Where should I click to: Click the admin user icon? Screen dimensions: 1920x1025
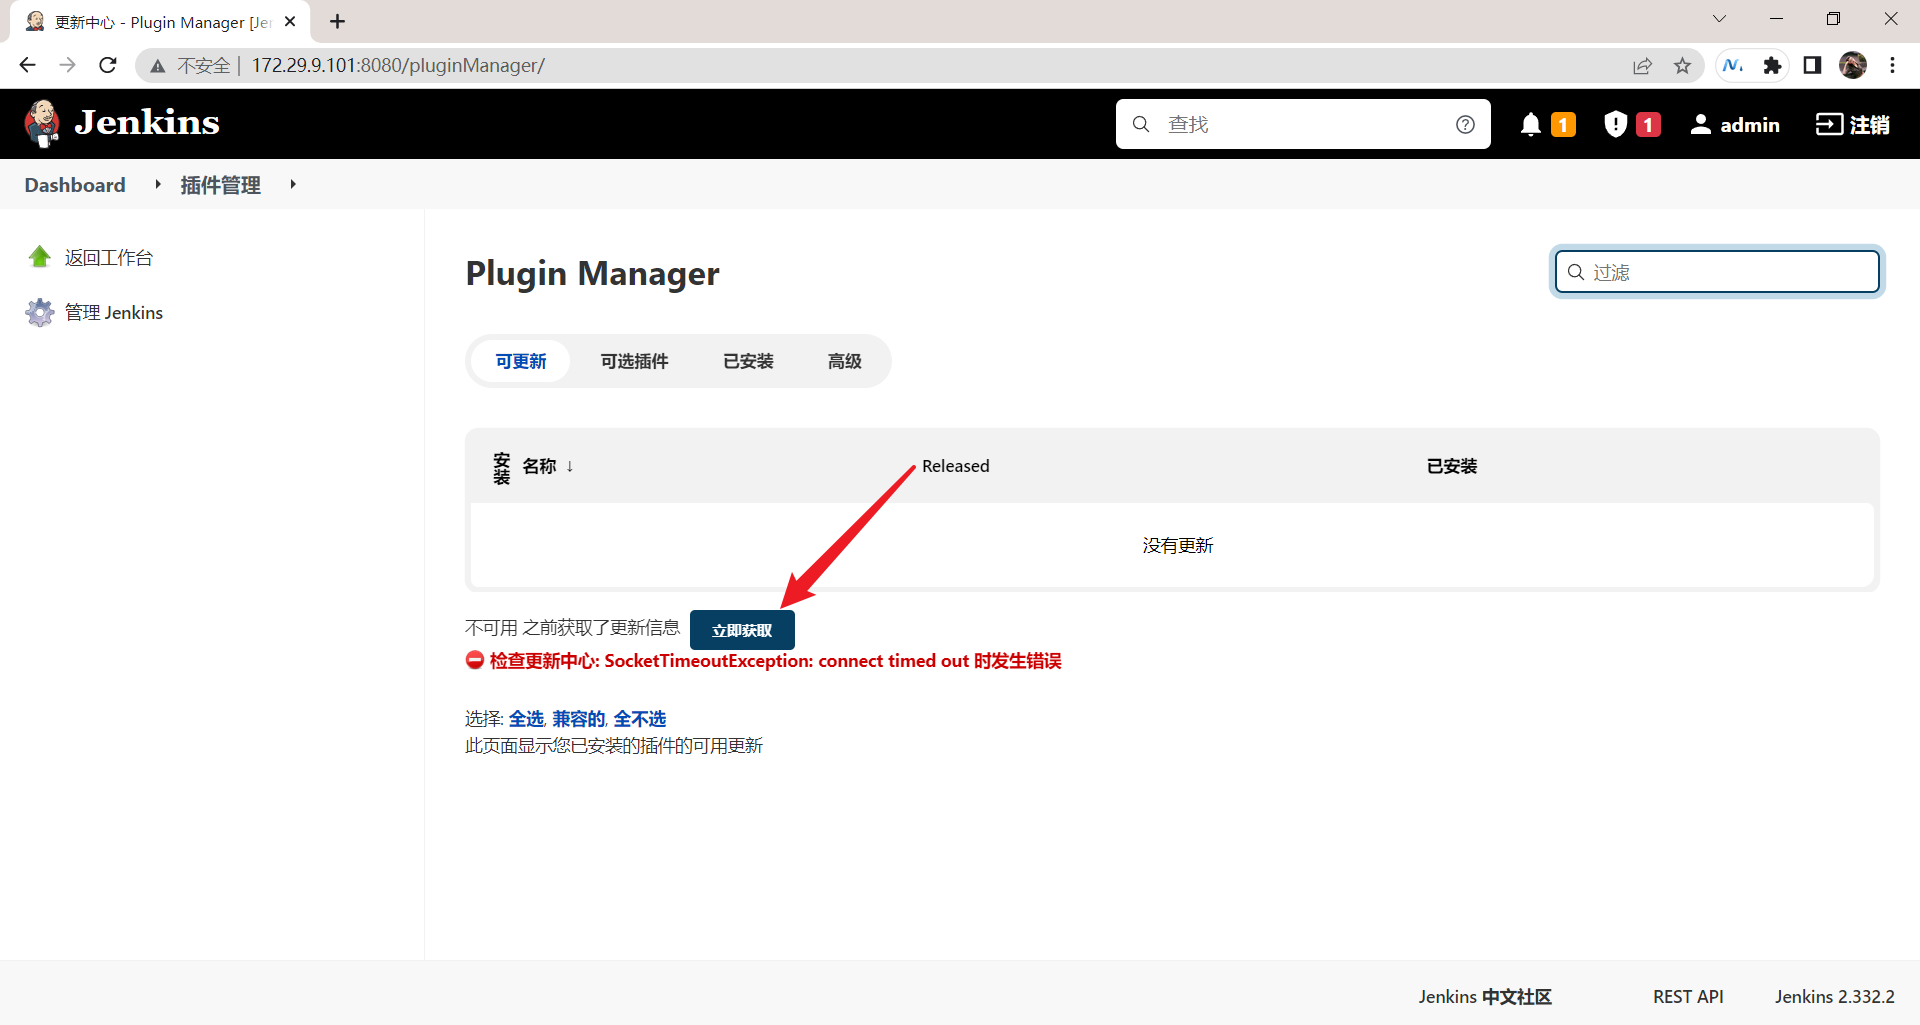point(1700,124)
